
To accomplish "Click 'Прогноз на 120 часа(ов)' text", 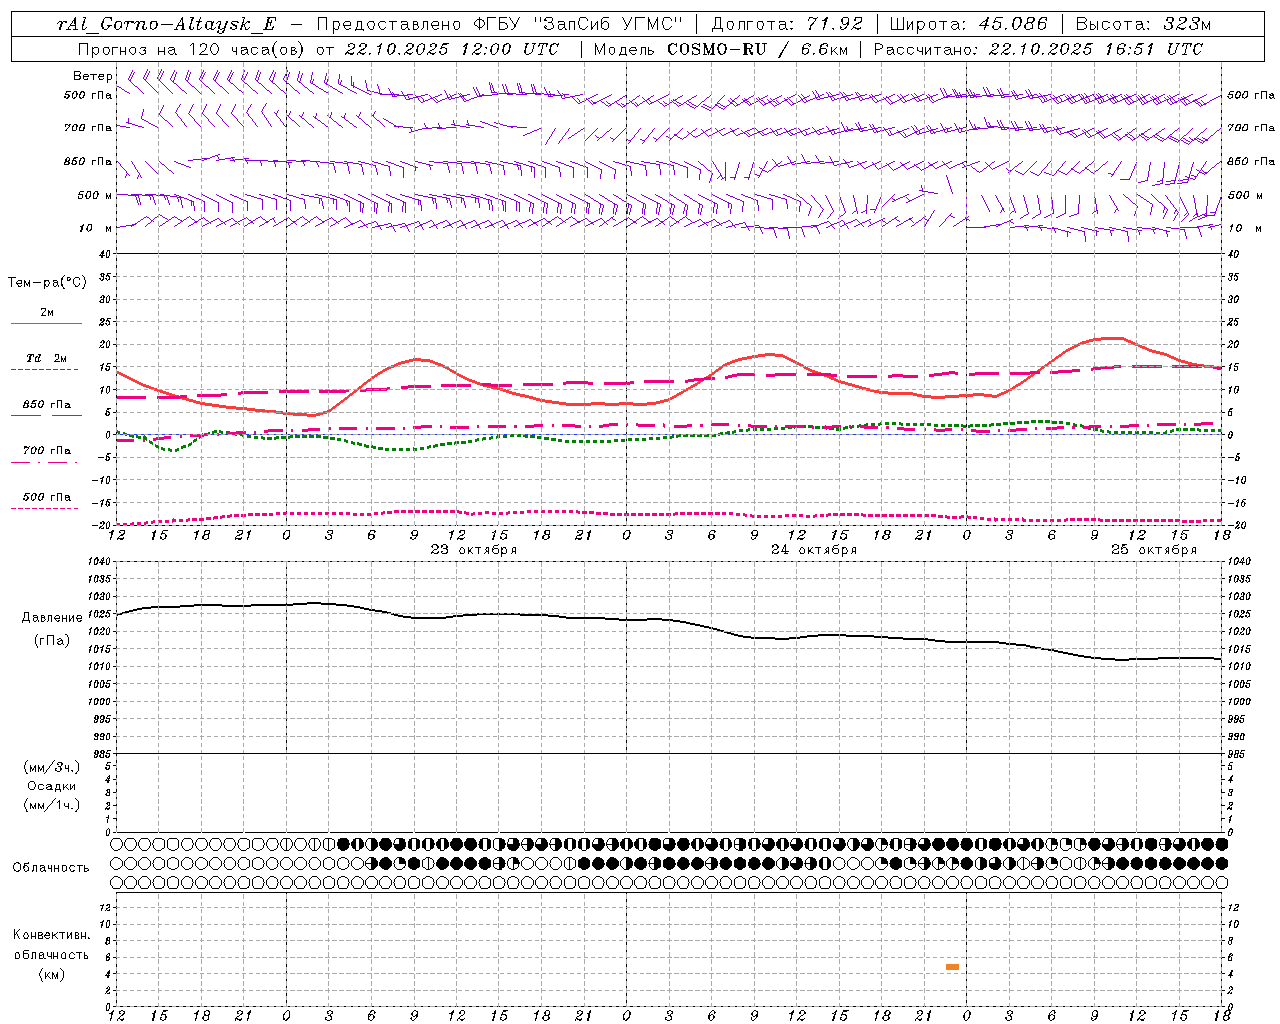I will click(x=193, y=49).
